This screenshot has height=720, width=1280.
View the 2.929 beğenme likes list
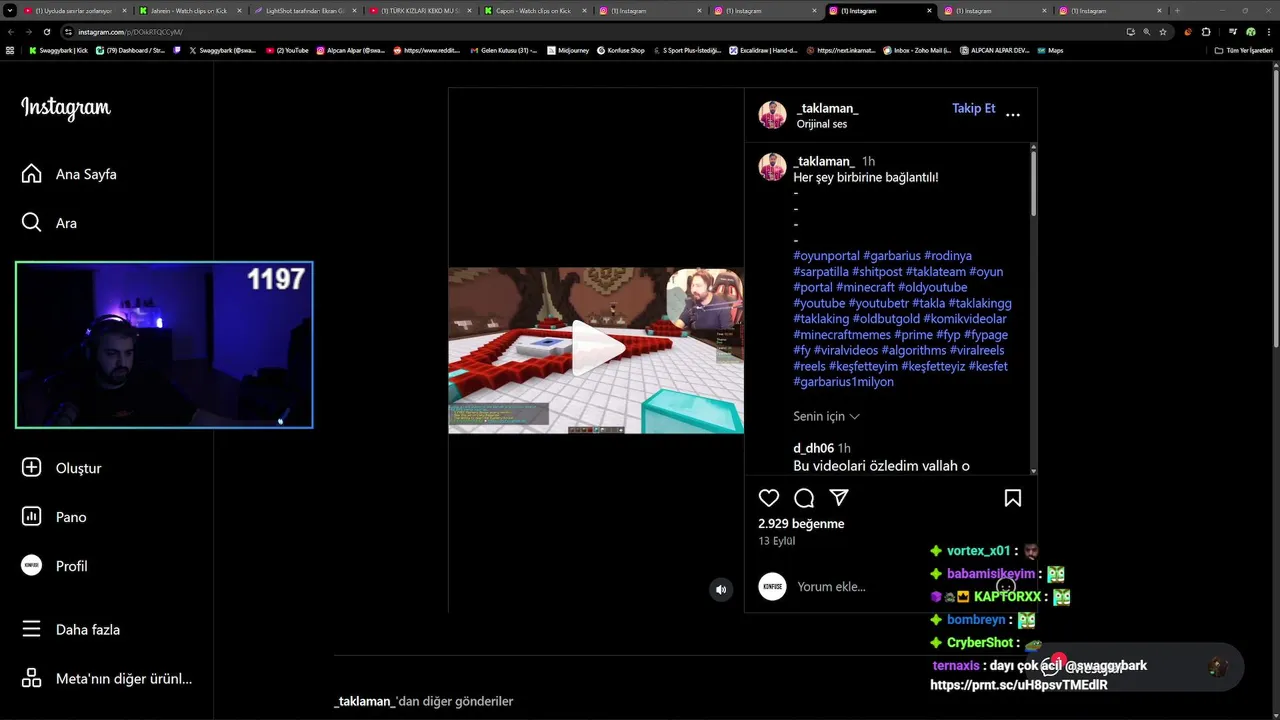tap(801, 524)
